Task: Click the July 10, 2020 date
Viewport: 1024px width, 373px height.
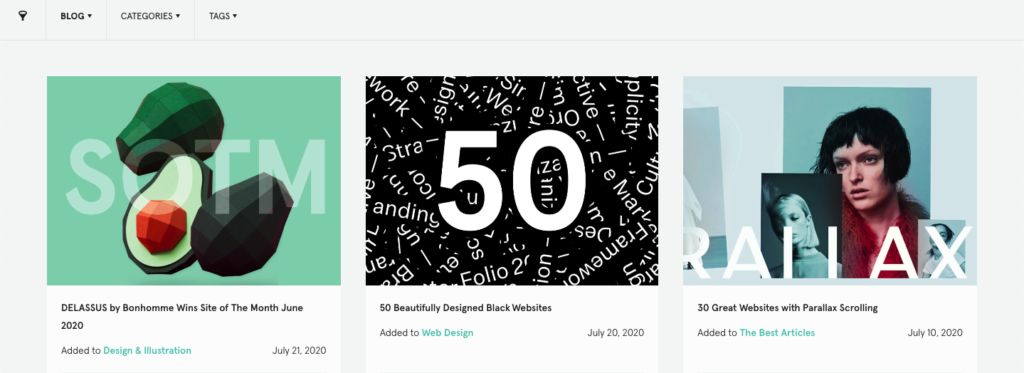Action: click(x=935, y=333)
